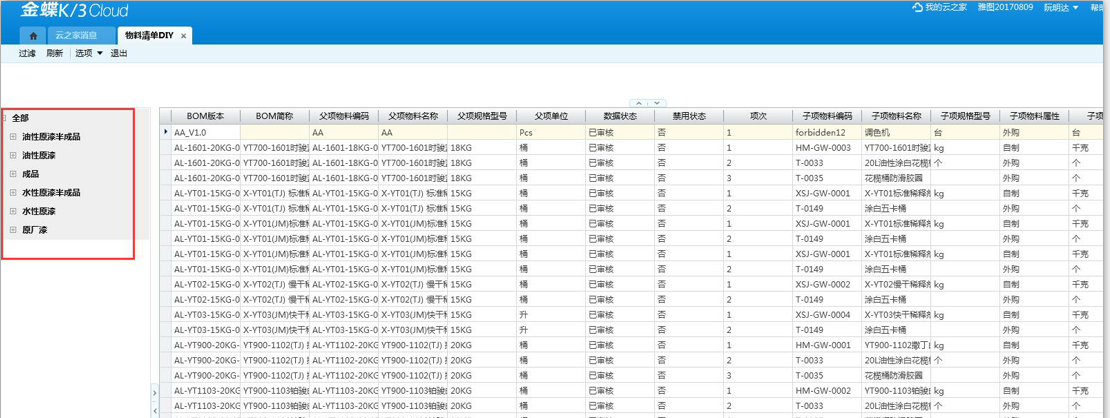Expand the 原厂漆 tree node
Viewport: 1110px width, 418px height.
point(13,230)
